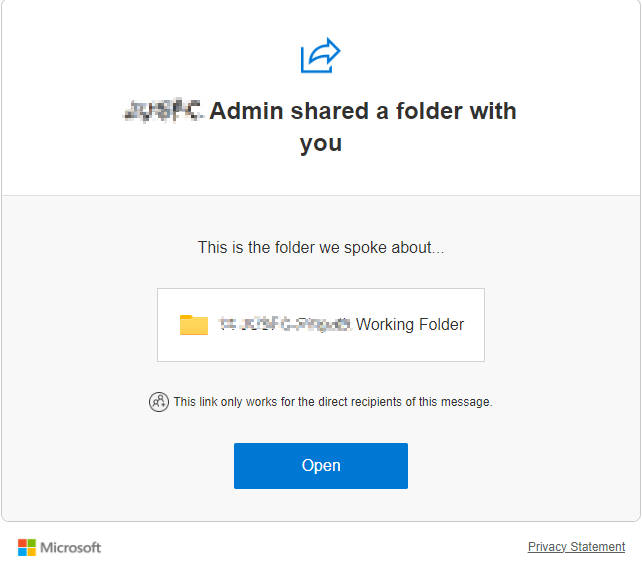The width and height of the screenshot is (642, 568).
Task: Click the yellow folder icon
Action: pos(194,325)
